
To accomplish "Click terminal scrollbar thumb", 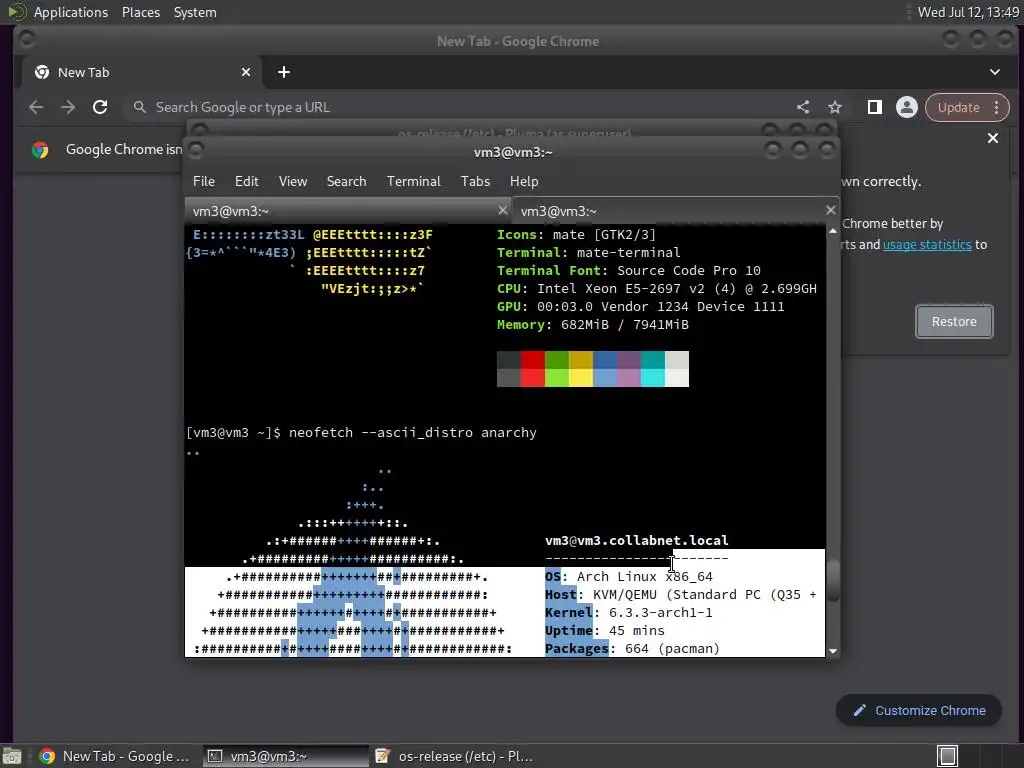I will [x=833, y=581].
